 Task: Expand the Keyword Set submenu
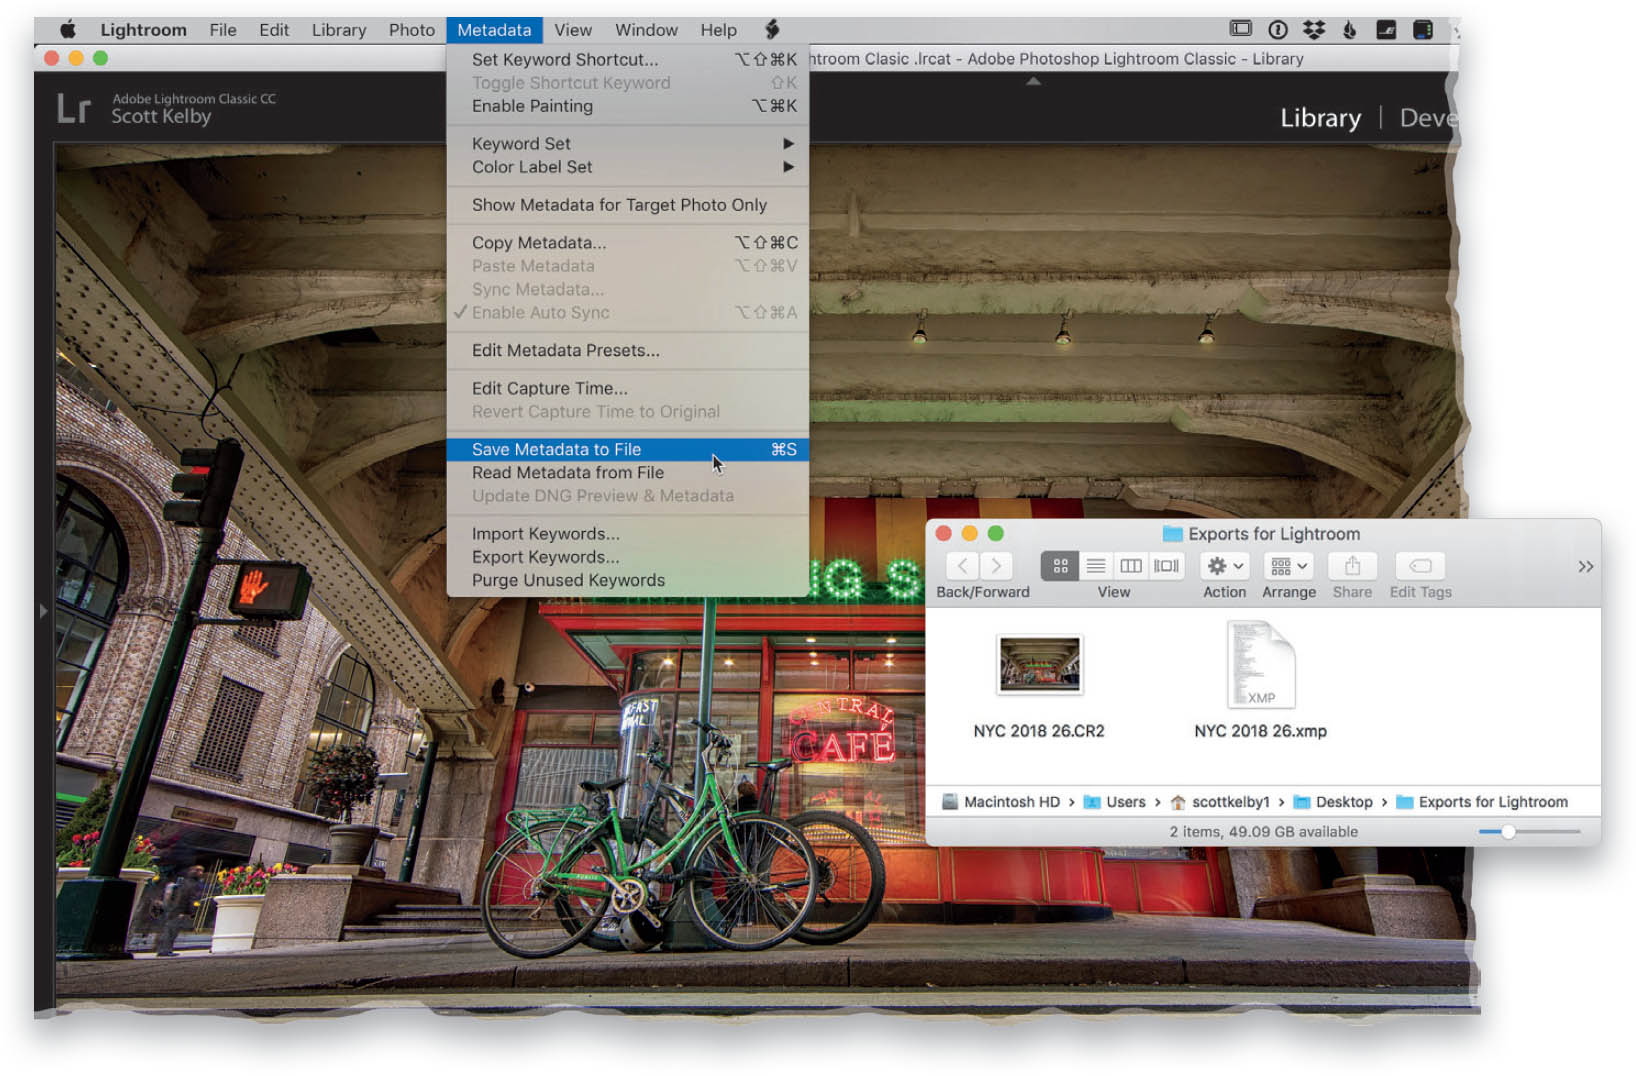click(x=628, y=144)
